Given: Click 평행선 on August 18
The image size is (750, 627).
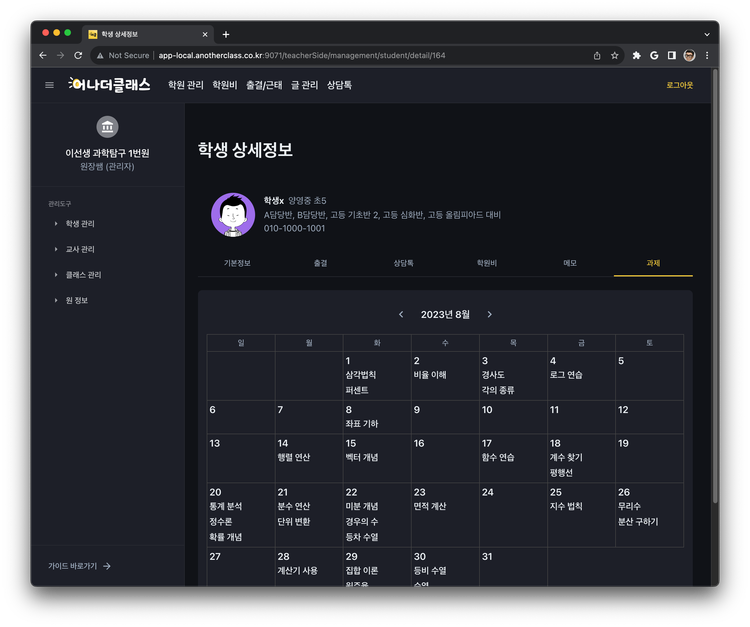Looking at the screenshot, I should coord(561,473).
